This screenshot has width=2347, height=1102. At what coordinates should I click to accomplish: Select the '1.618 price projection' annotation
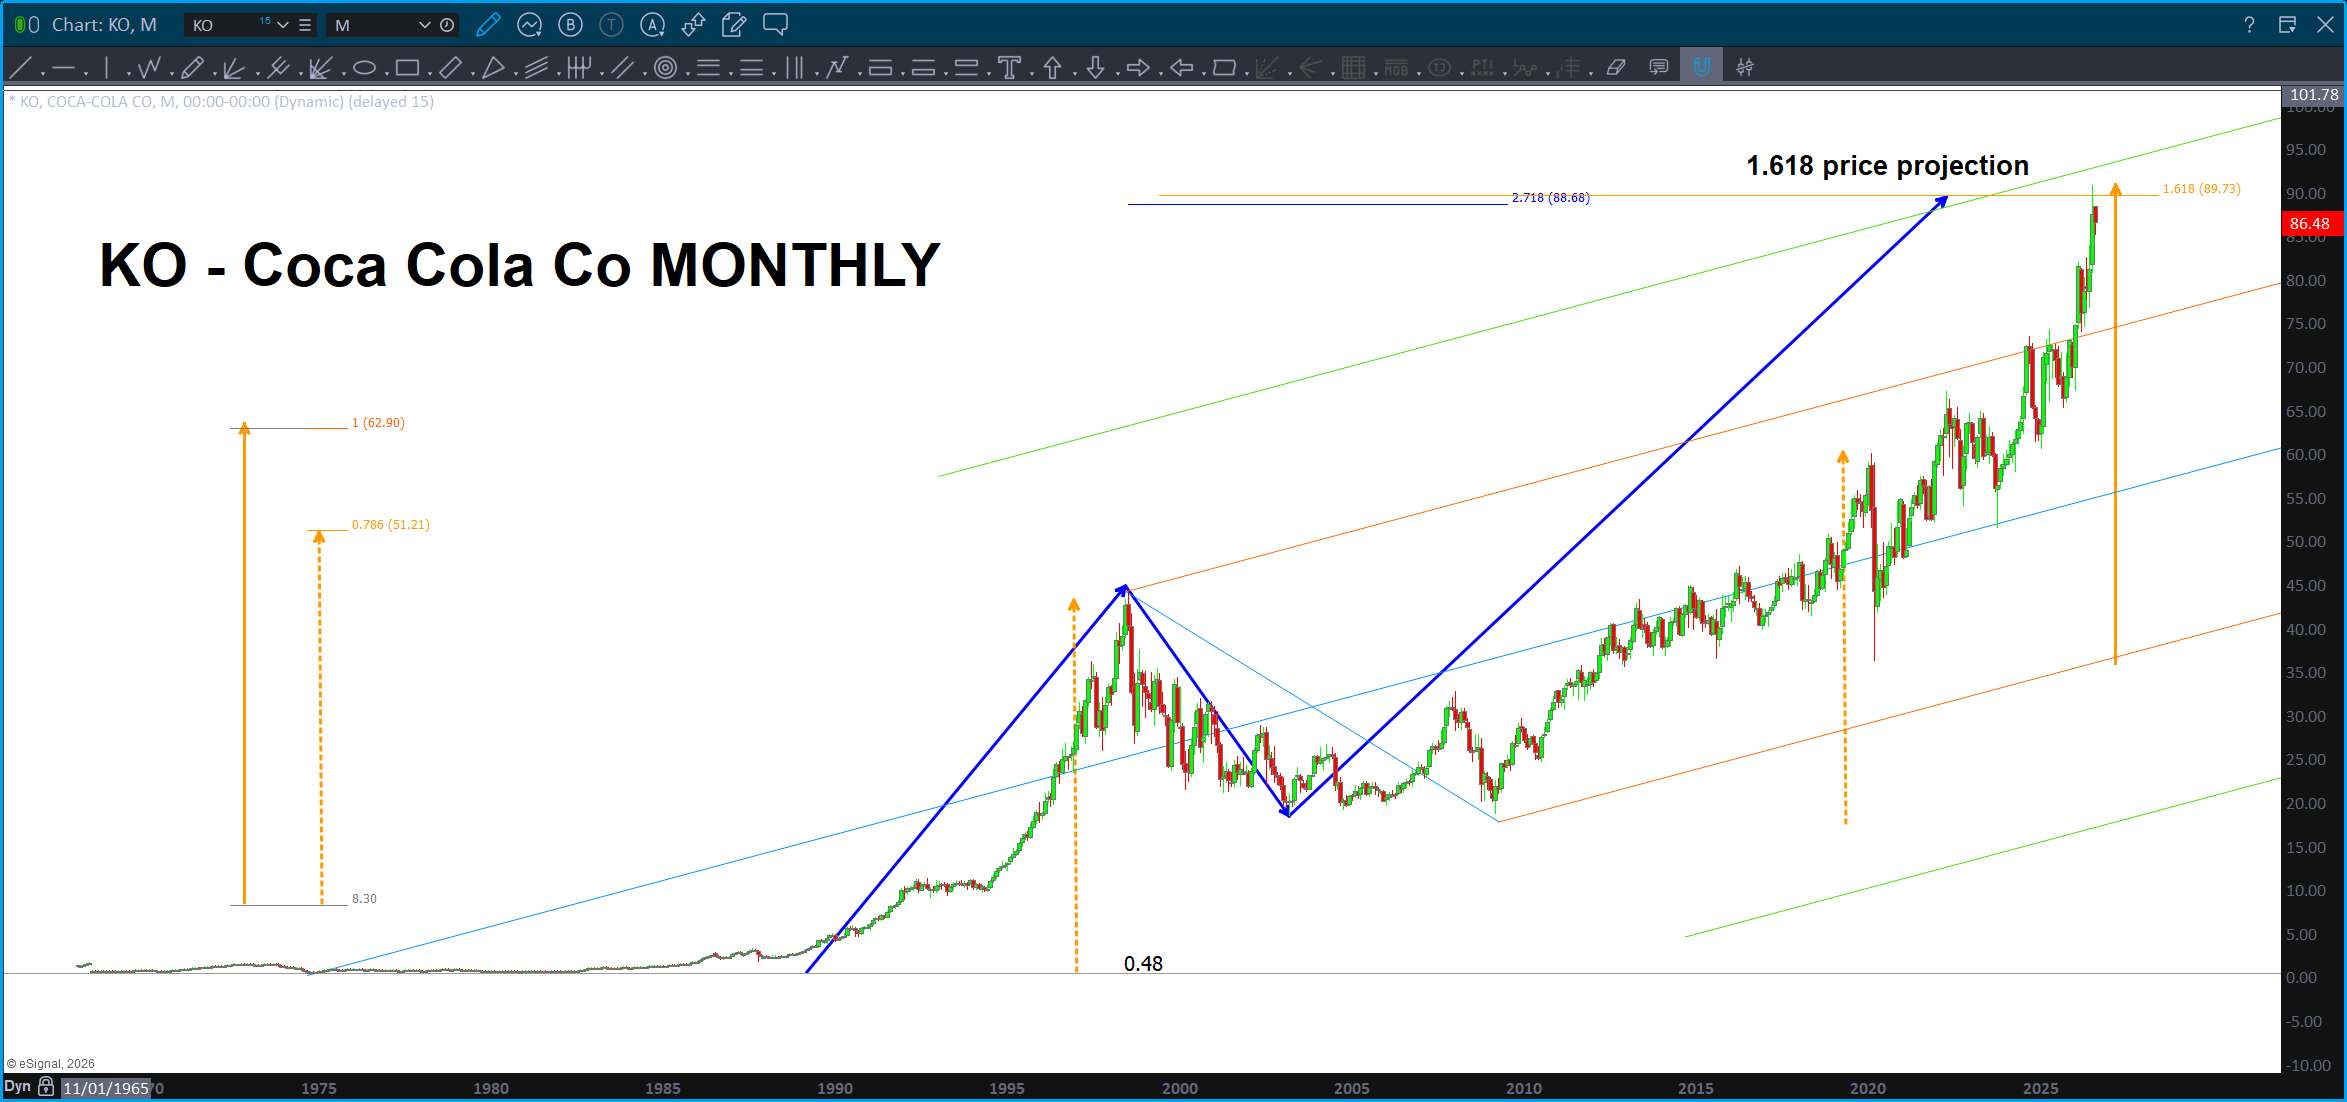point(1887,166)
